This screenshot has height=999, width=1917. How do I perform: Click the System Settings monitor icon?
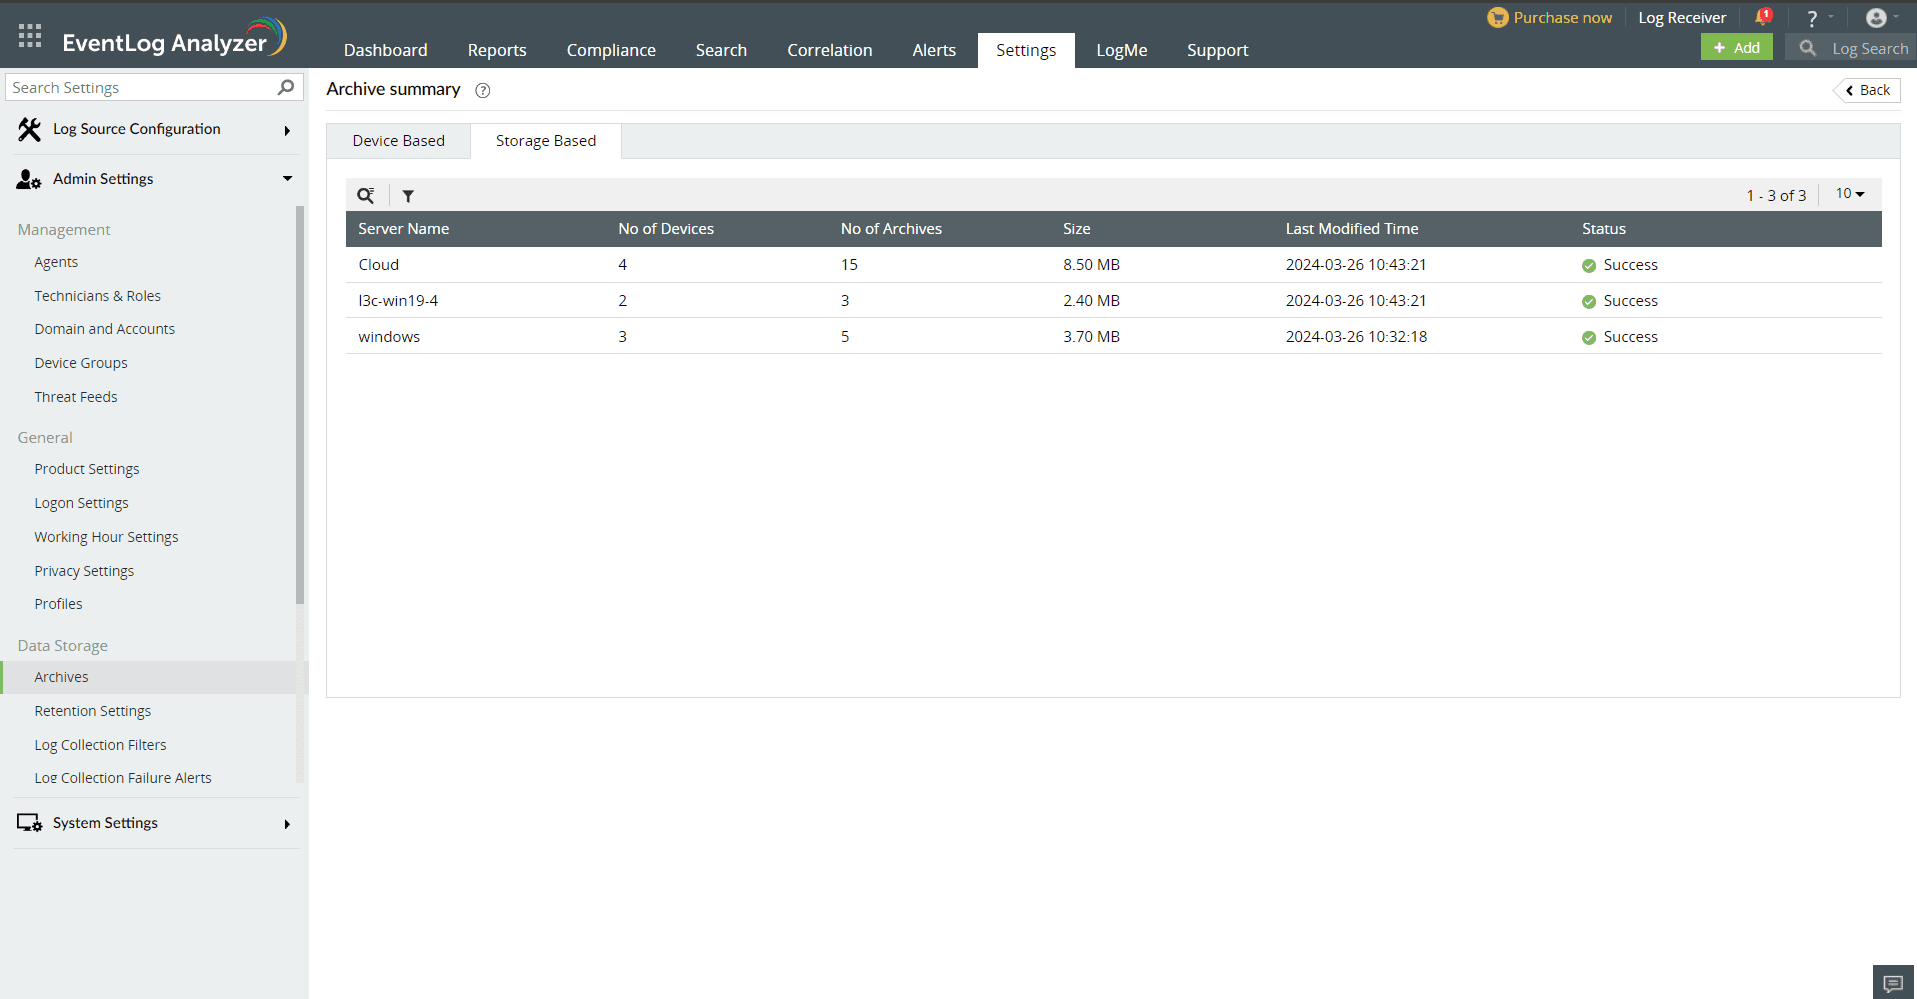29,823
